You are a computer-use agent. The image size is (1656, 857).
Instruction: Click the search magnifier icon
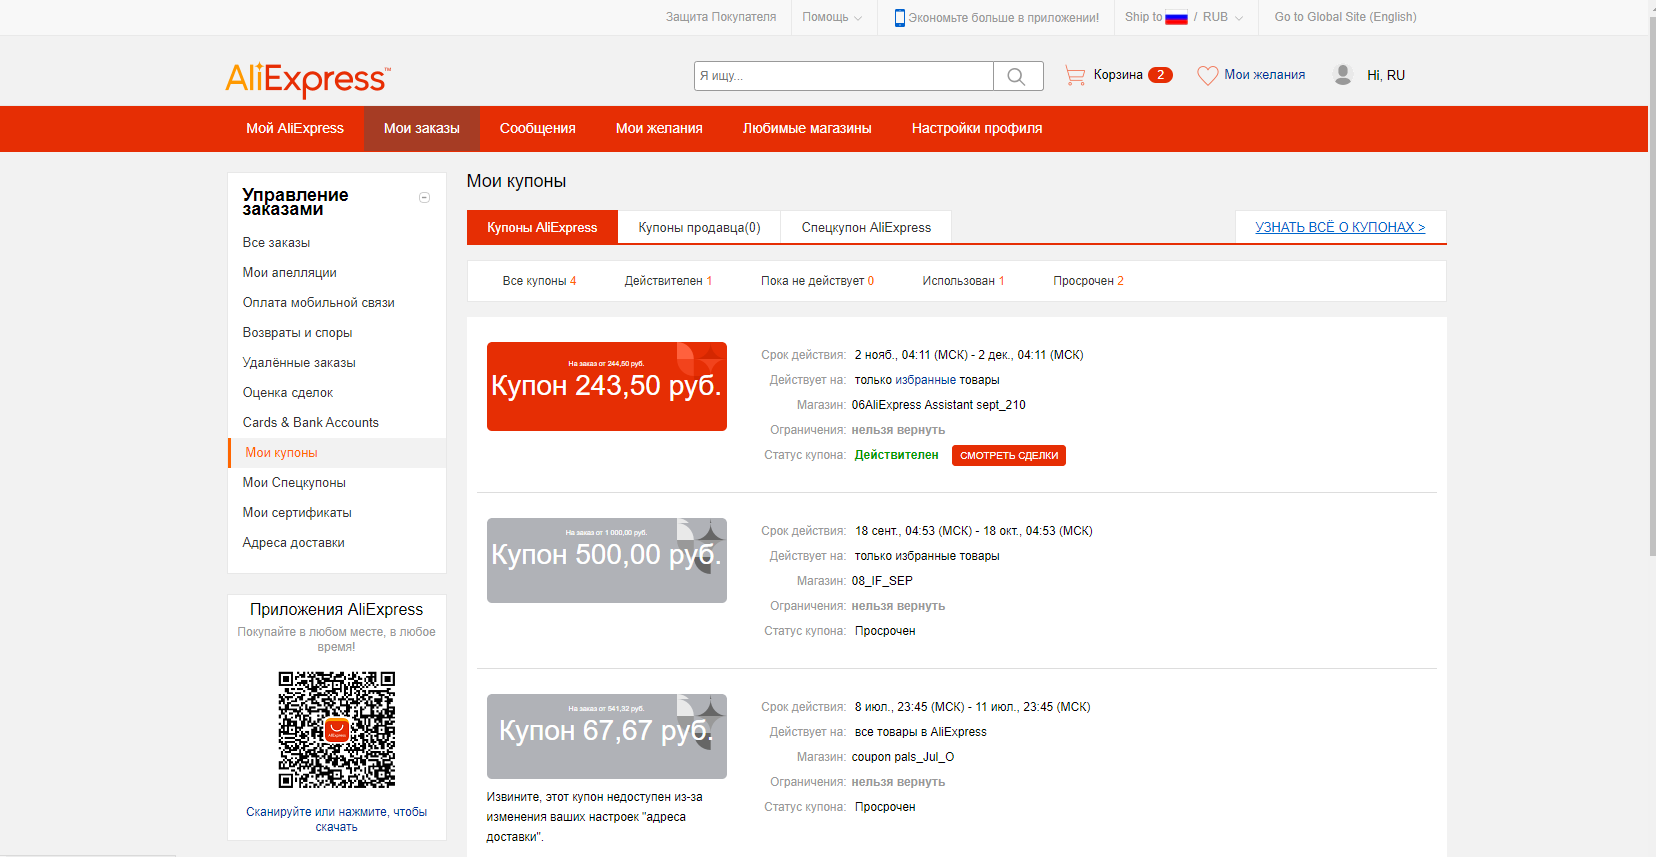pos(1017,76)
